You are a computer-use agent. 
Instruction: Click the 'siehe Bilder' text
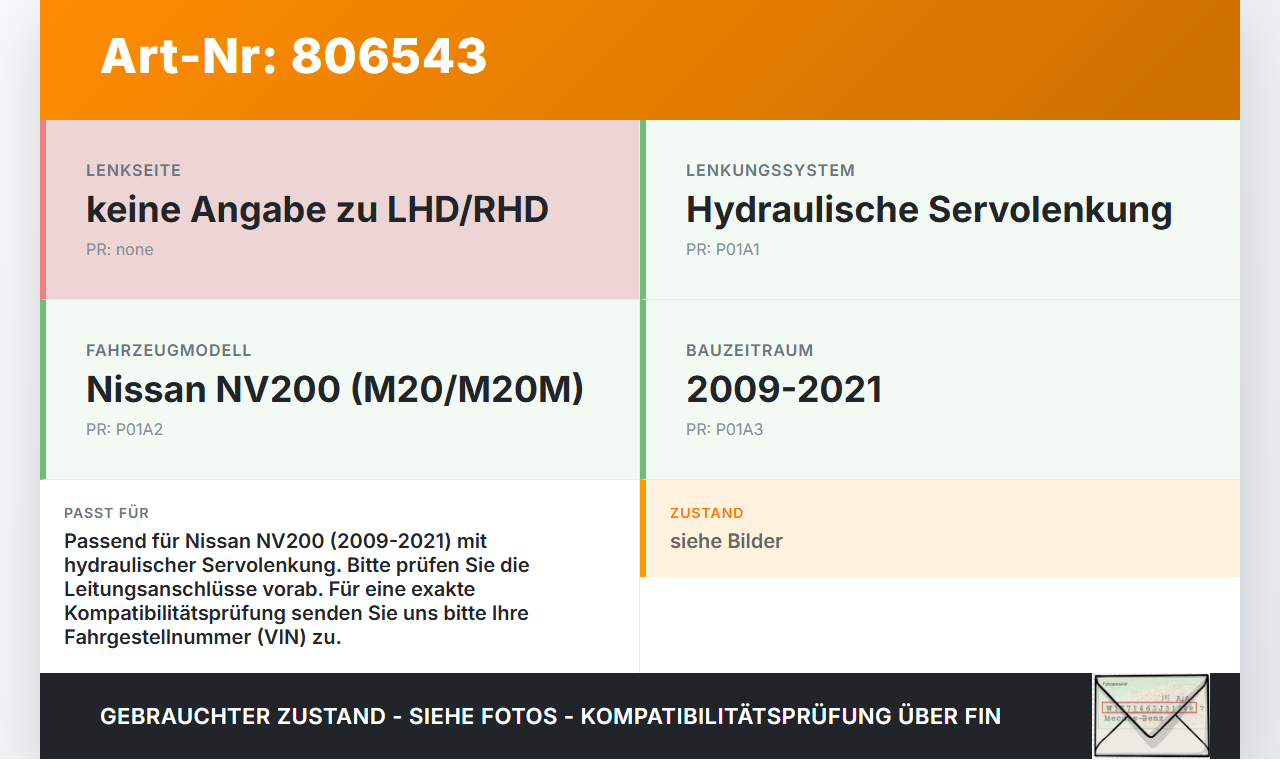726,541
